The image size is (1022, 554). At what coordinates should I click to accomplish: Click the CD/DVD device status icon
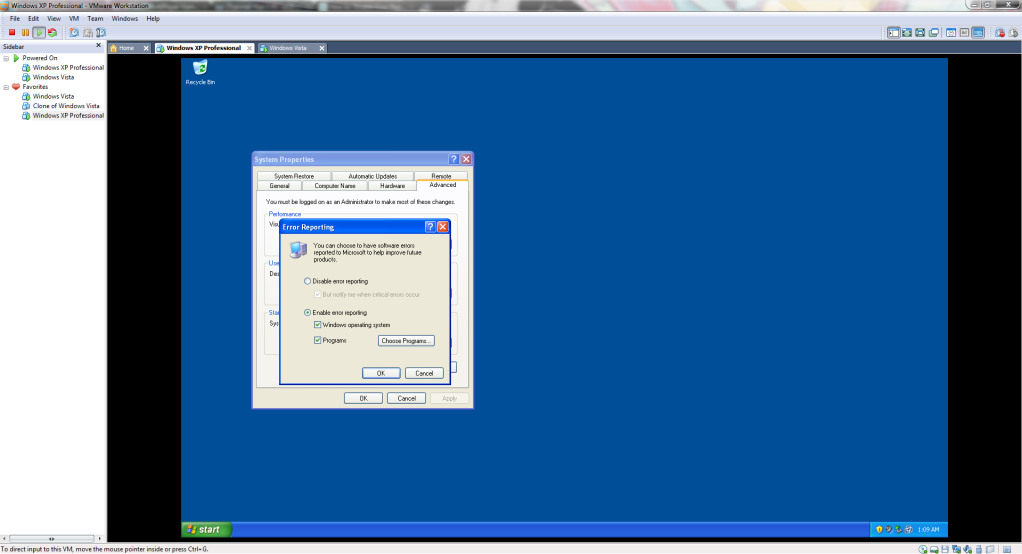coord(923,549)
